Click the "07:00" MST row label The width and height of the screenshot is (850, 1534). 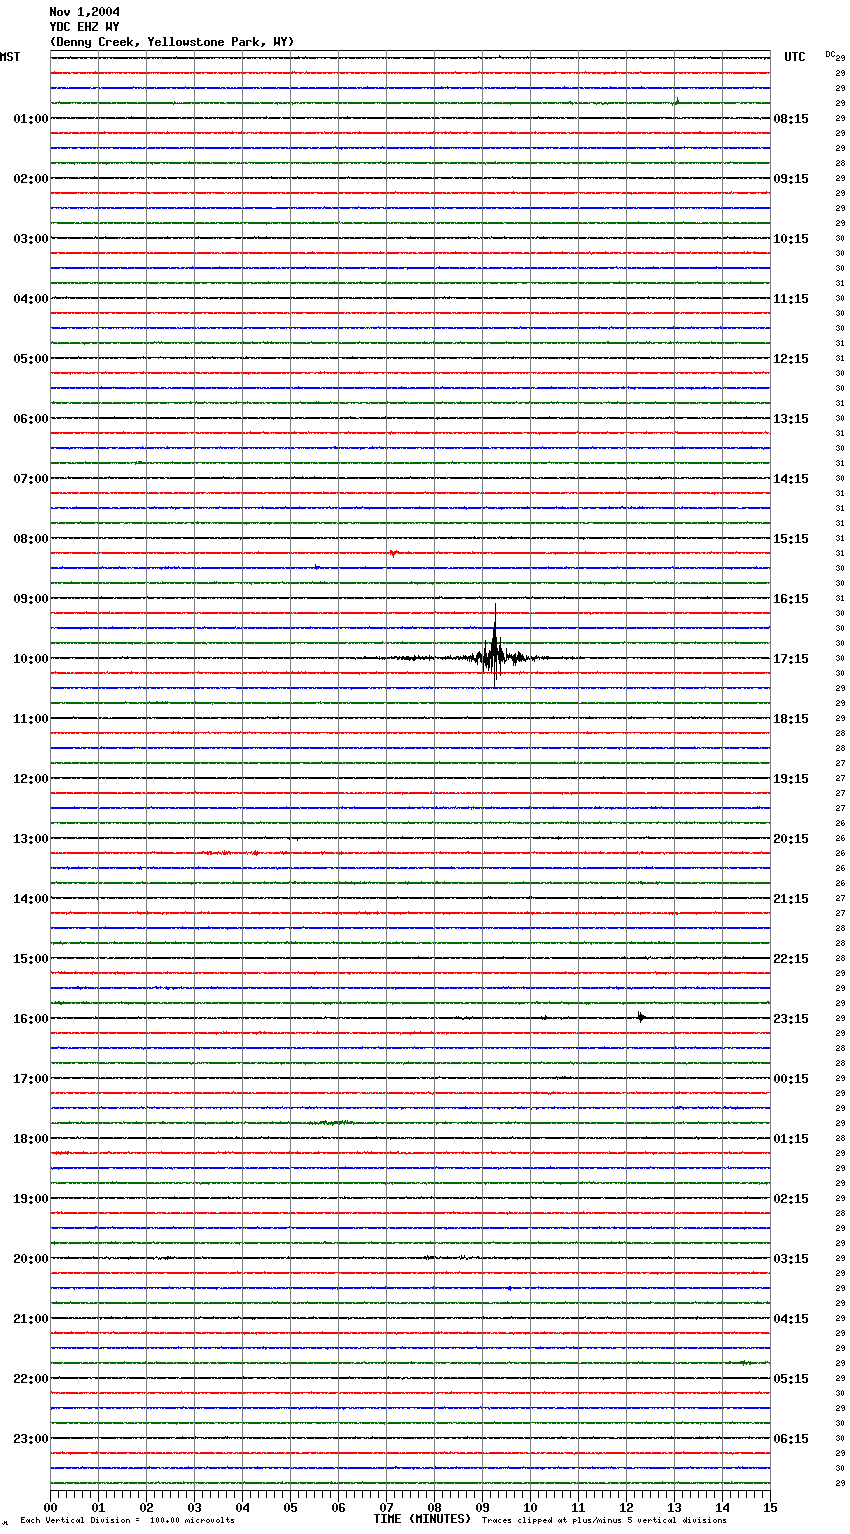tap(31, 479)
